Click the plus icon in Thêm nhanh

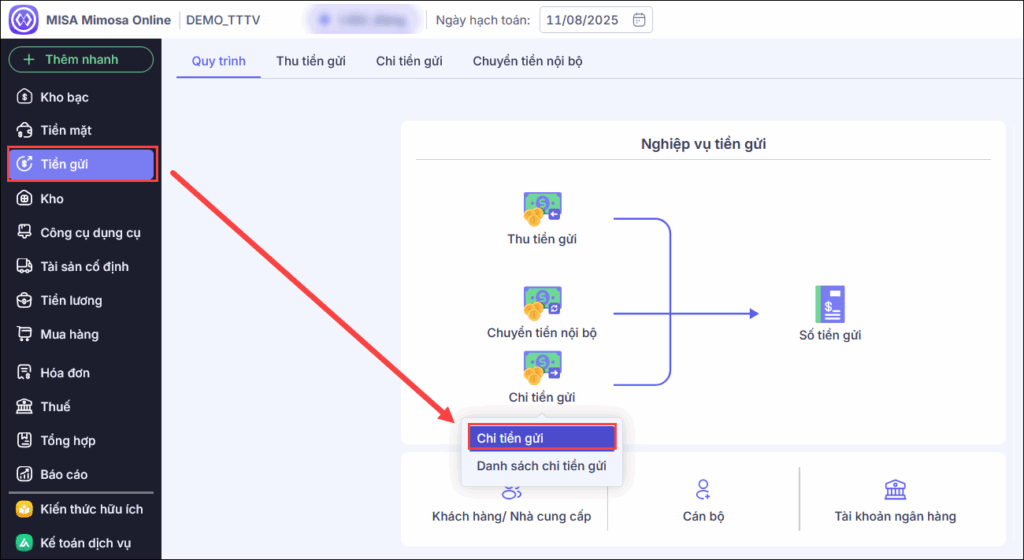pos(29,59)
